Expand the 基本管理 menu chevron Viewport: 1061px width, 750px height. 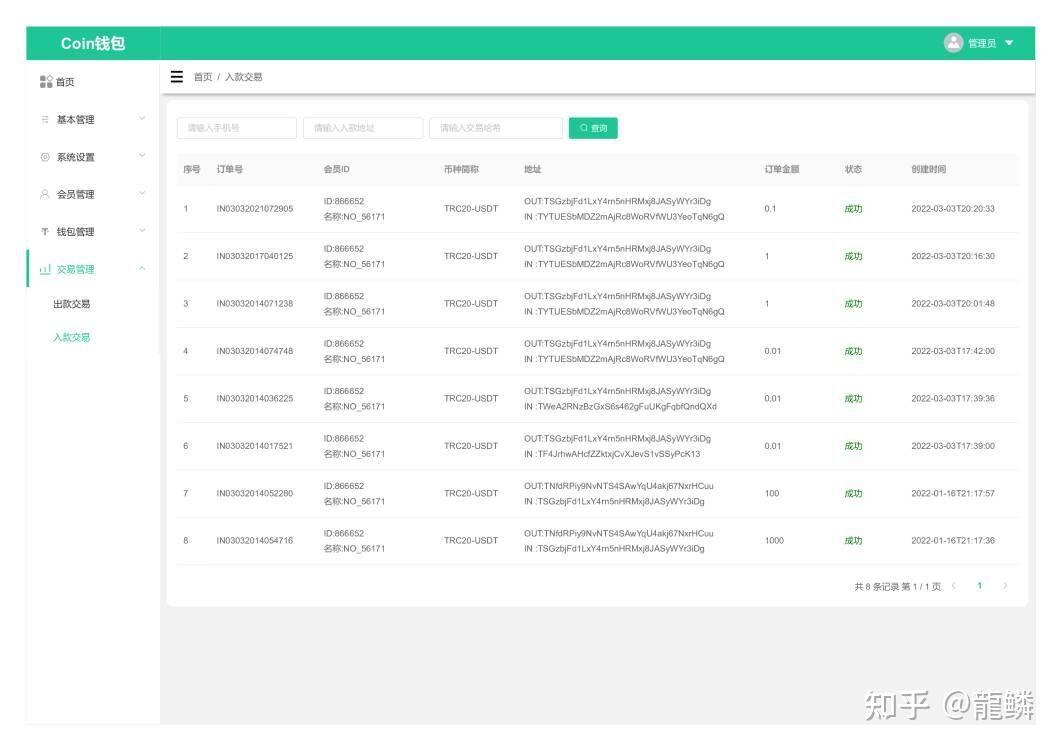pyautogui.click(x=140, y=118)
